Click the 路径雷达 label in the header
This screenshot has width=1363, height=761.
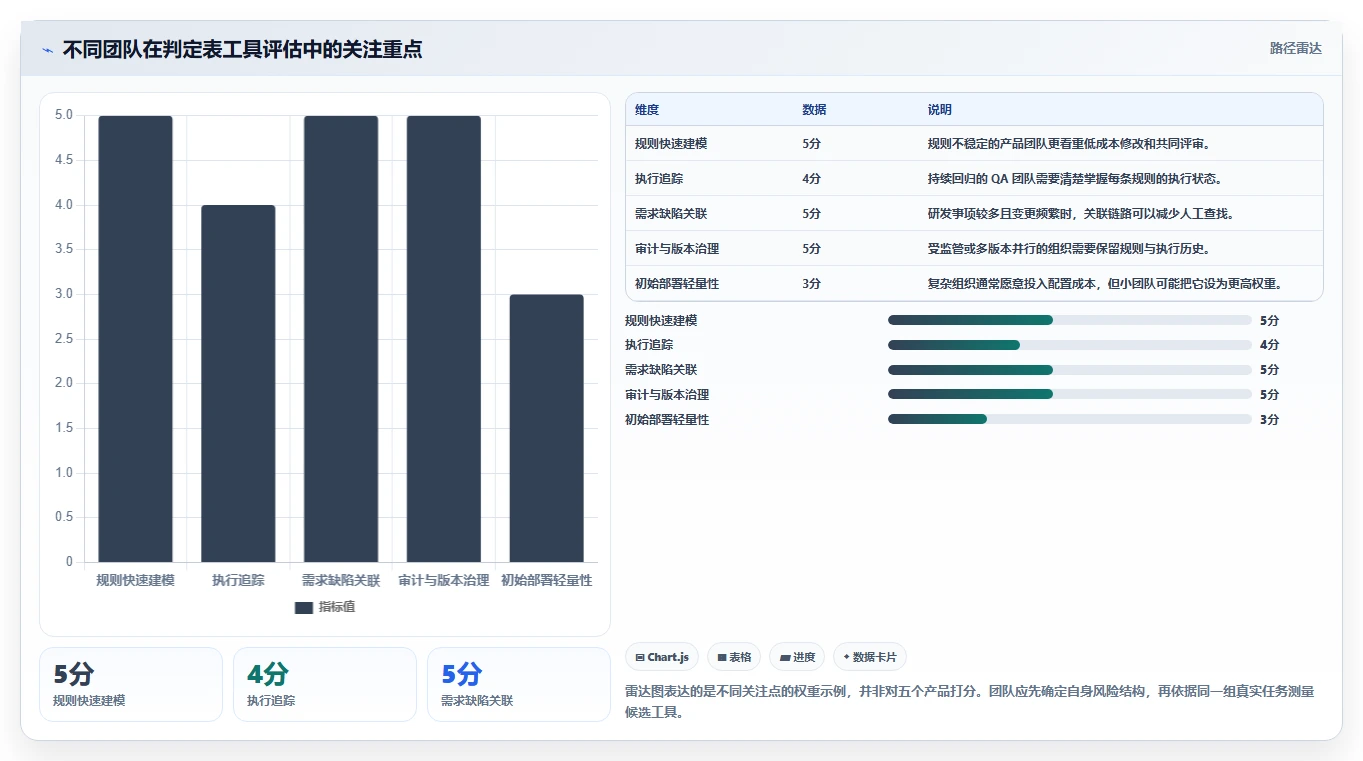(1295, 48)
